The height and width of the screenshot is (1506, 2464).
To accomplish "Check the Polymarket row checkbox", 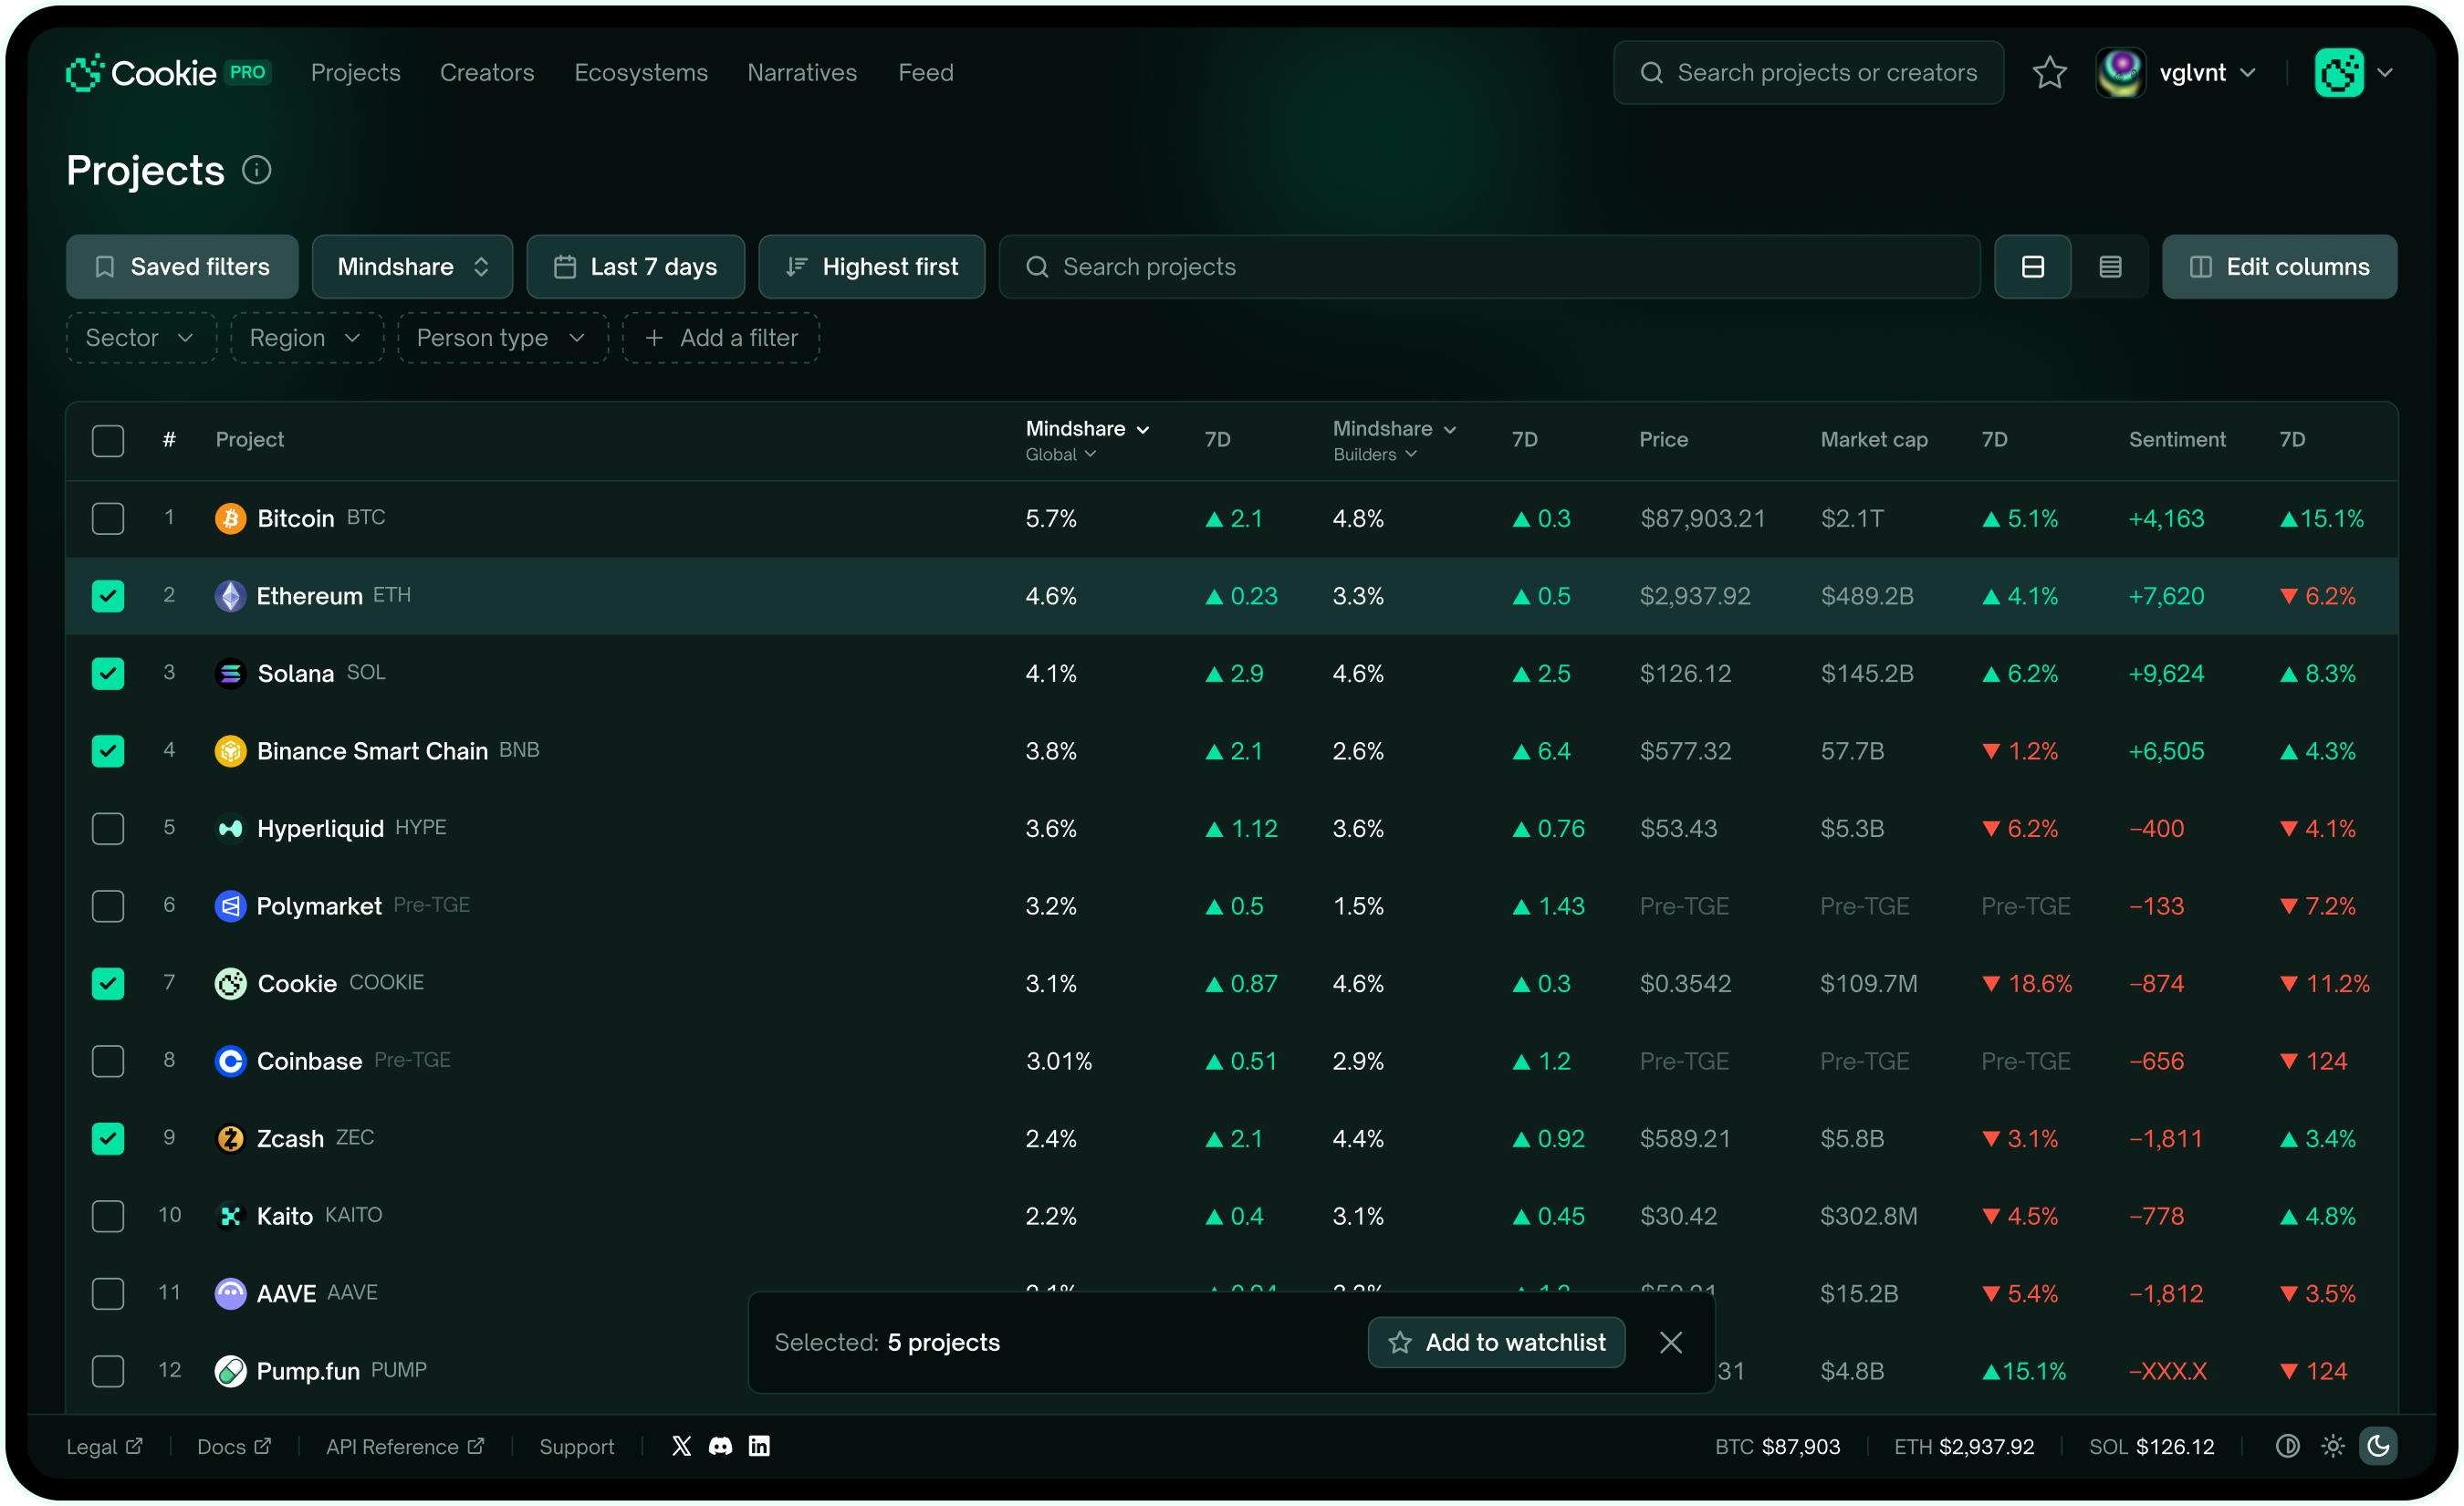I will (108, 906).
